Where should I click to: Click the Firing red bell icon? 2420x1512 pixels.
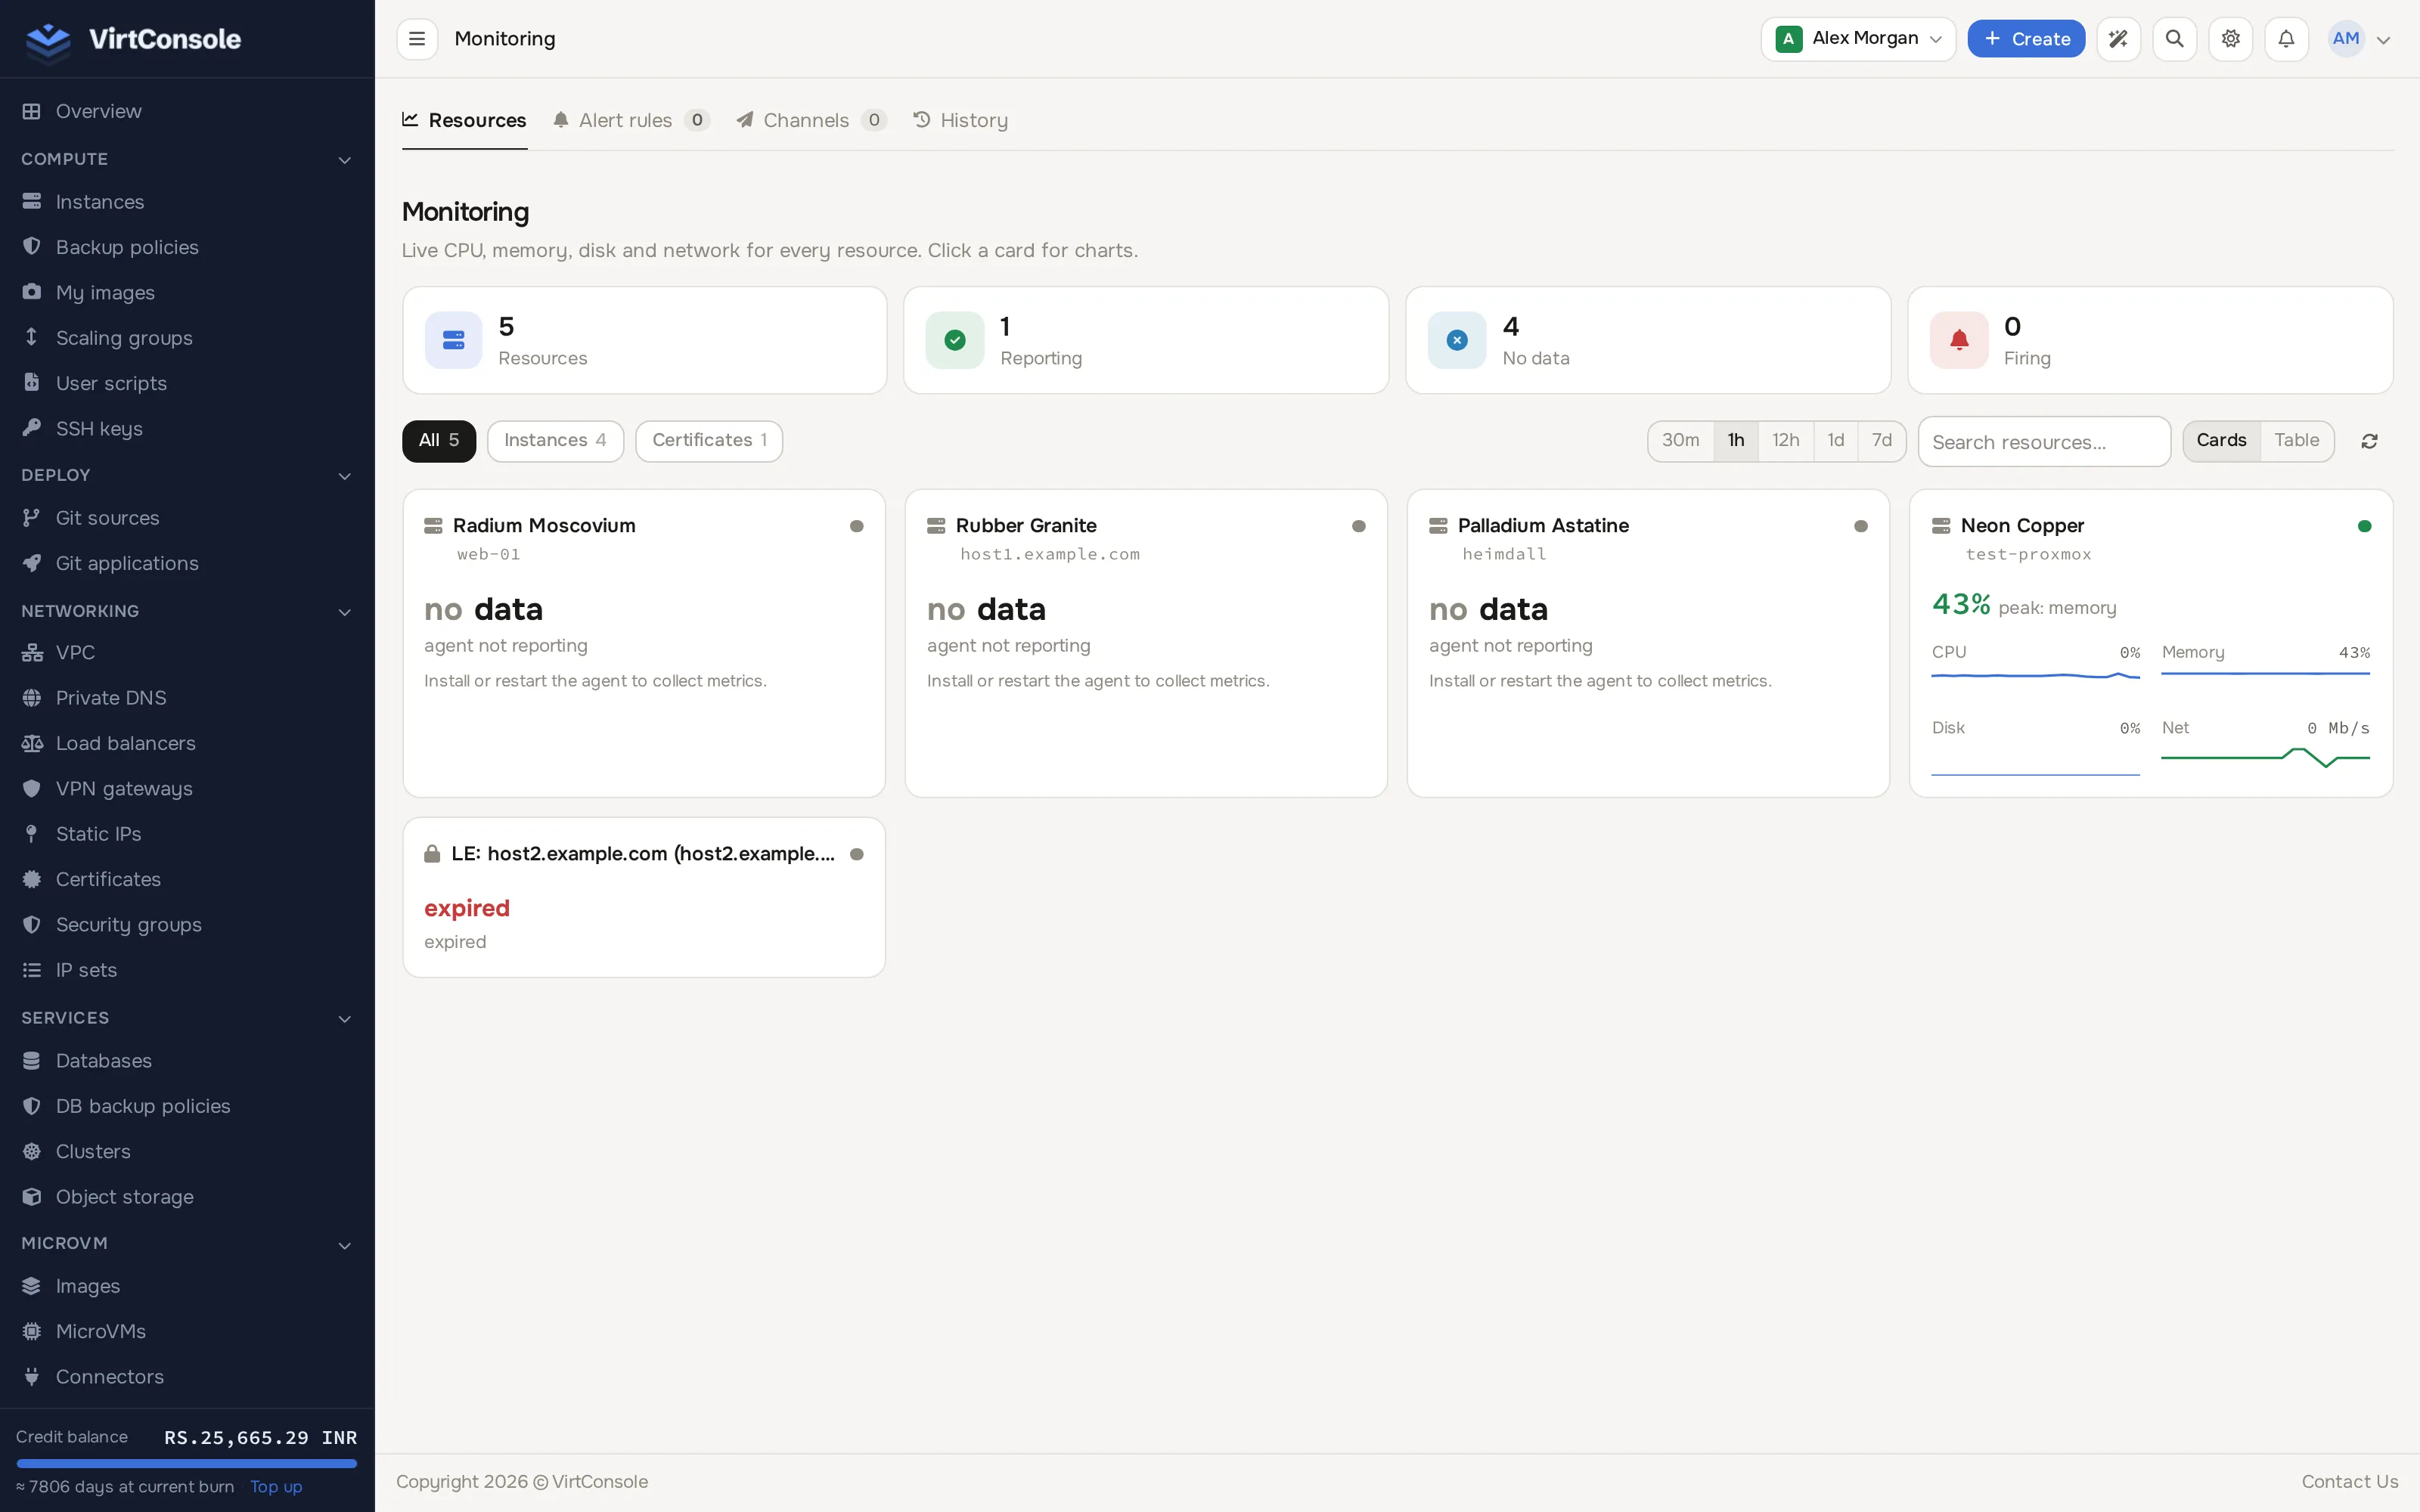1959,341
